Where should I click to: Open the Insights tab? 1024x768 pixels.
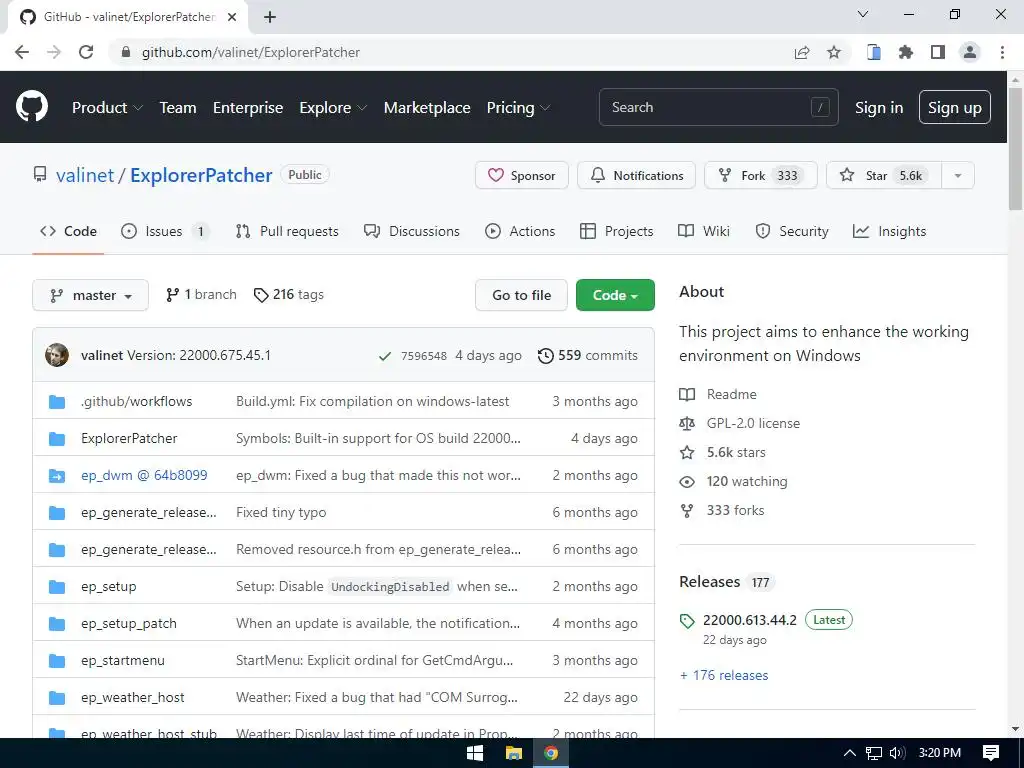point(889,231)
